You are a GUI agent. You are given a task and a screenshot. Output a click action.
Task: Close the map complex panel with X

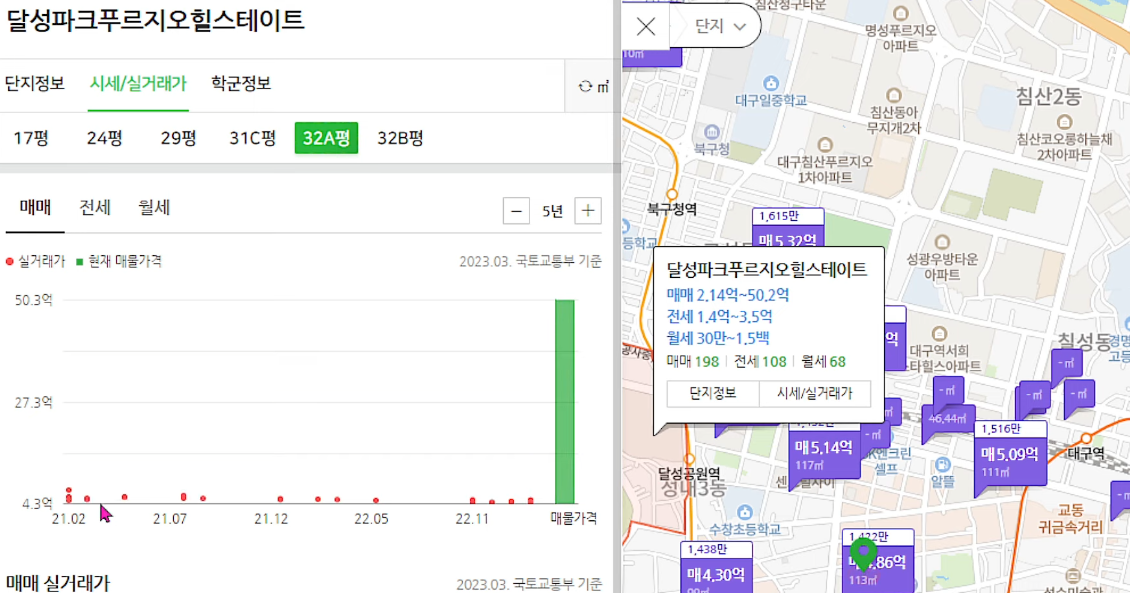[x=646, y=27]
